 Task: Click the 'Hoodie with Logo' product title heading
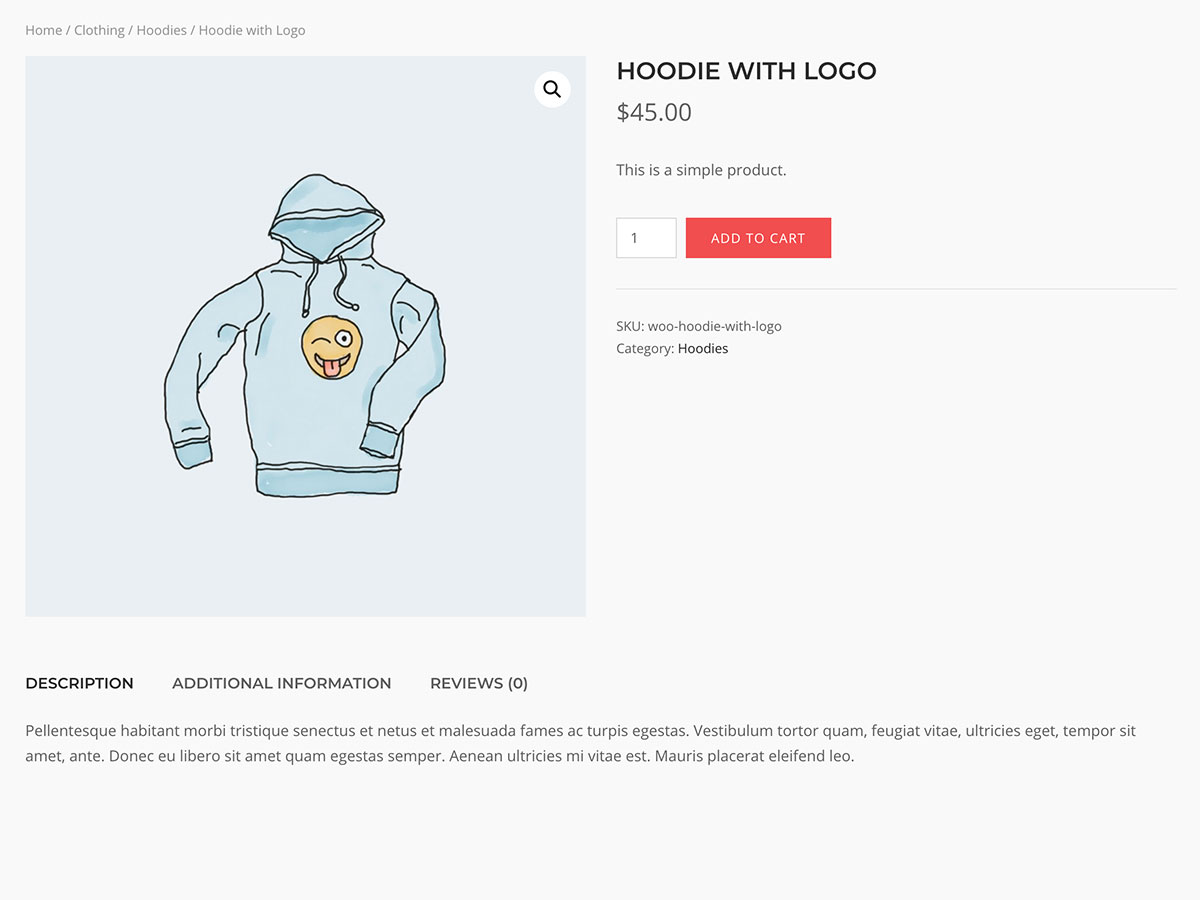click(x=746, y=71)
